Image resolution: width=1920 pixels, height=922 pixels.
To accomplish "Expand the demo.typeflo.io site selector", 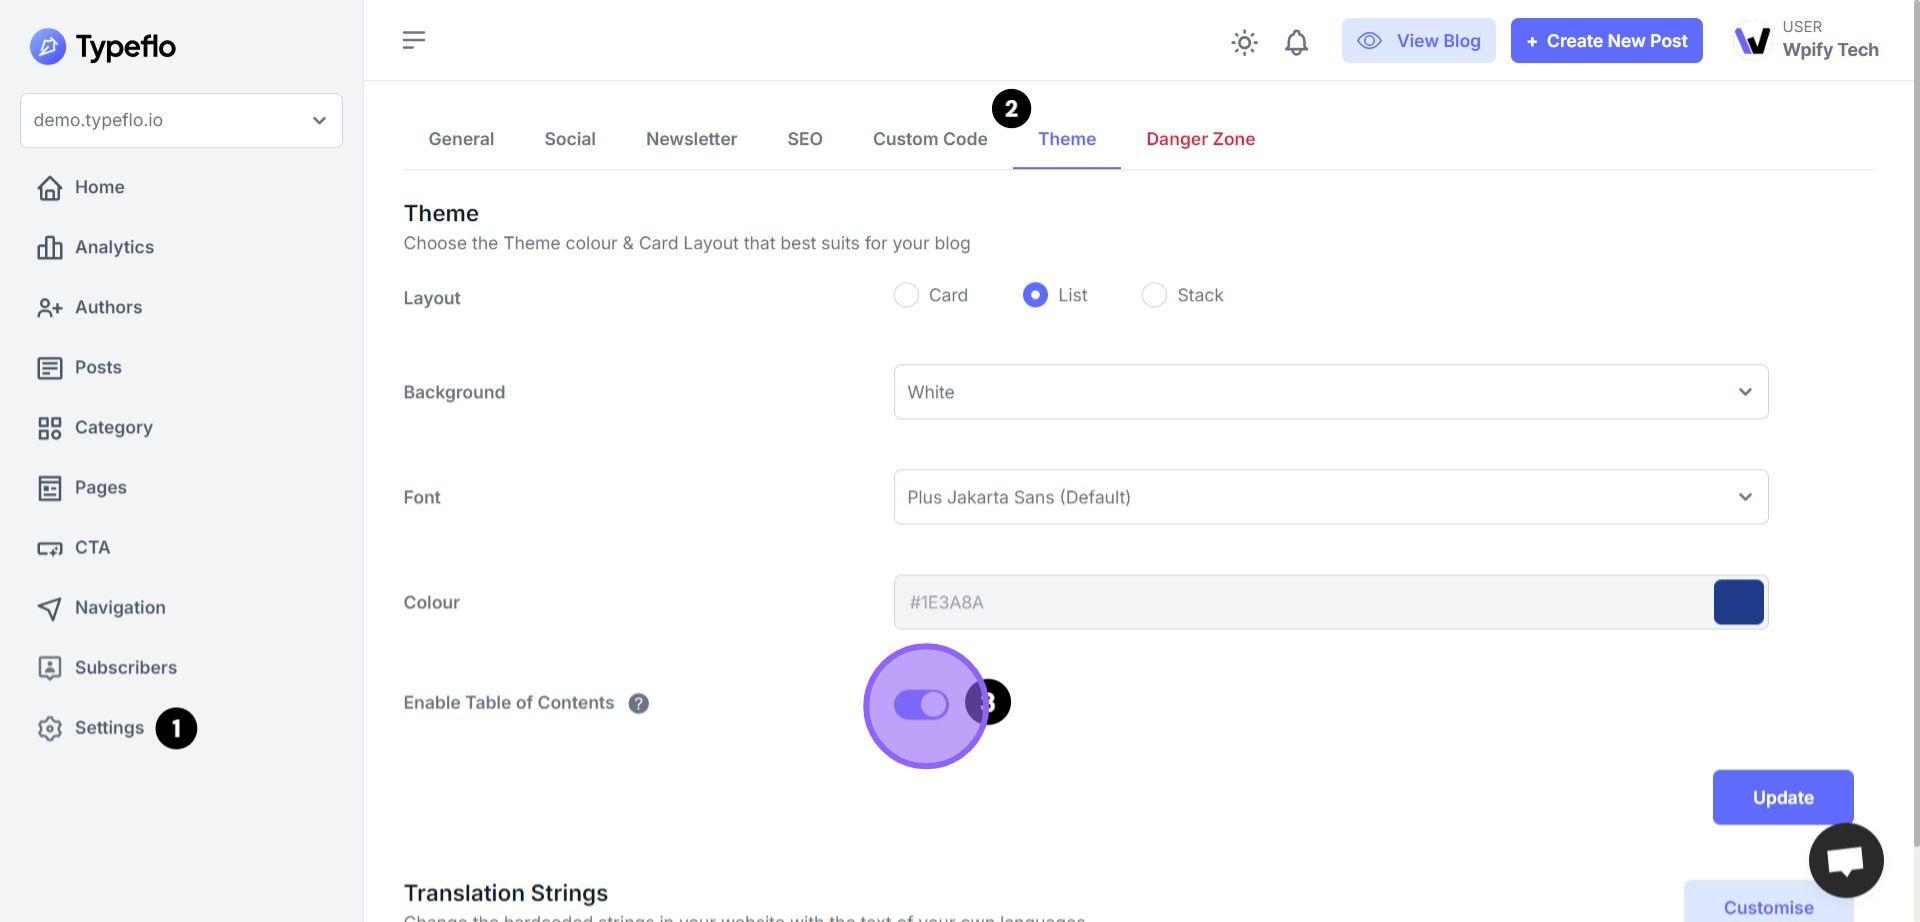I will pyautogui.click(x=181, y=121).
